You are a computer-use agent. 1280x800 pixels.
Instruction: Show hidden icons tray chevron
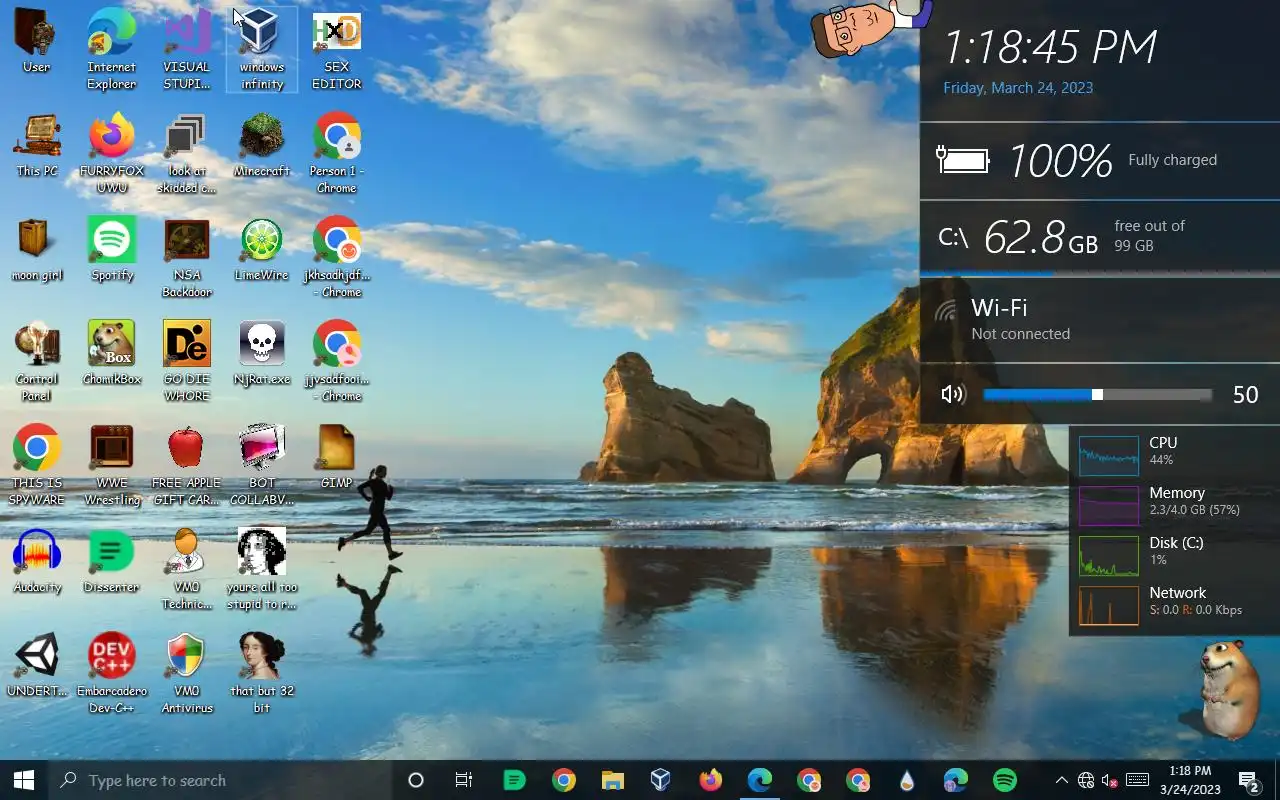click(1061, 780)
